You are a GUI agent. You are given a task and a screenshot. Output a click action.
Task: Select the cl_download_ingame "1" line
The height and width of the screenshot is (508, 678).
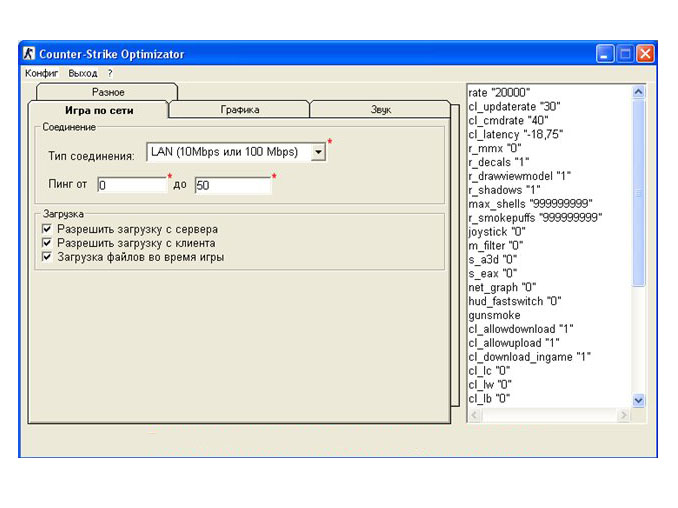pos(530,357)
